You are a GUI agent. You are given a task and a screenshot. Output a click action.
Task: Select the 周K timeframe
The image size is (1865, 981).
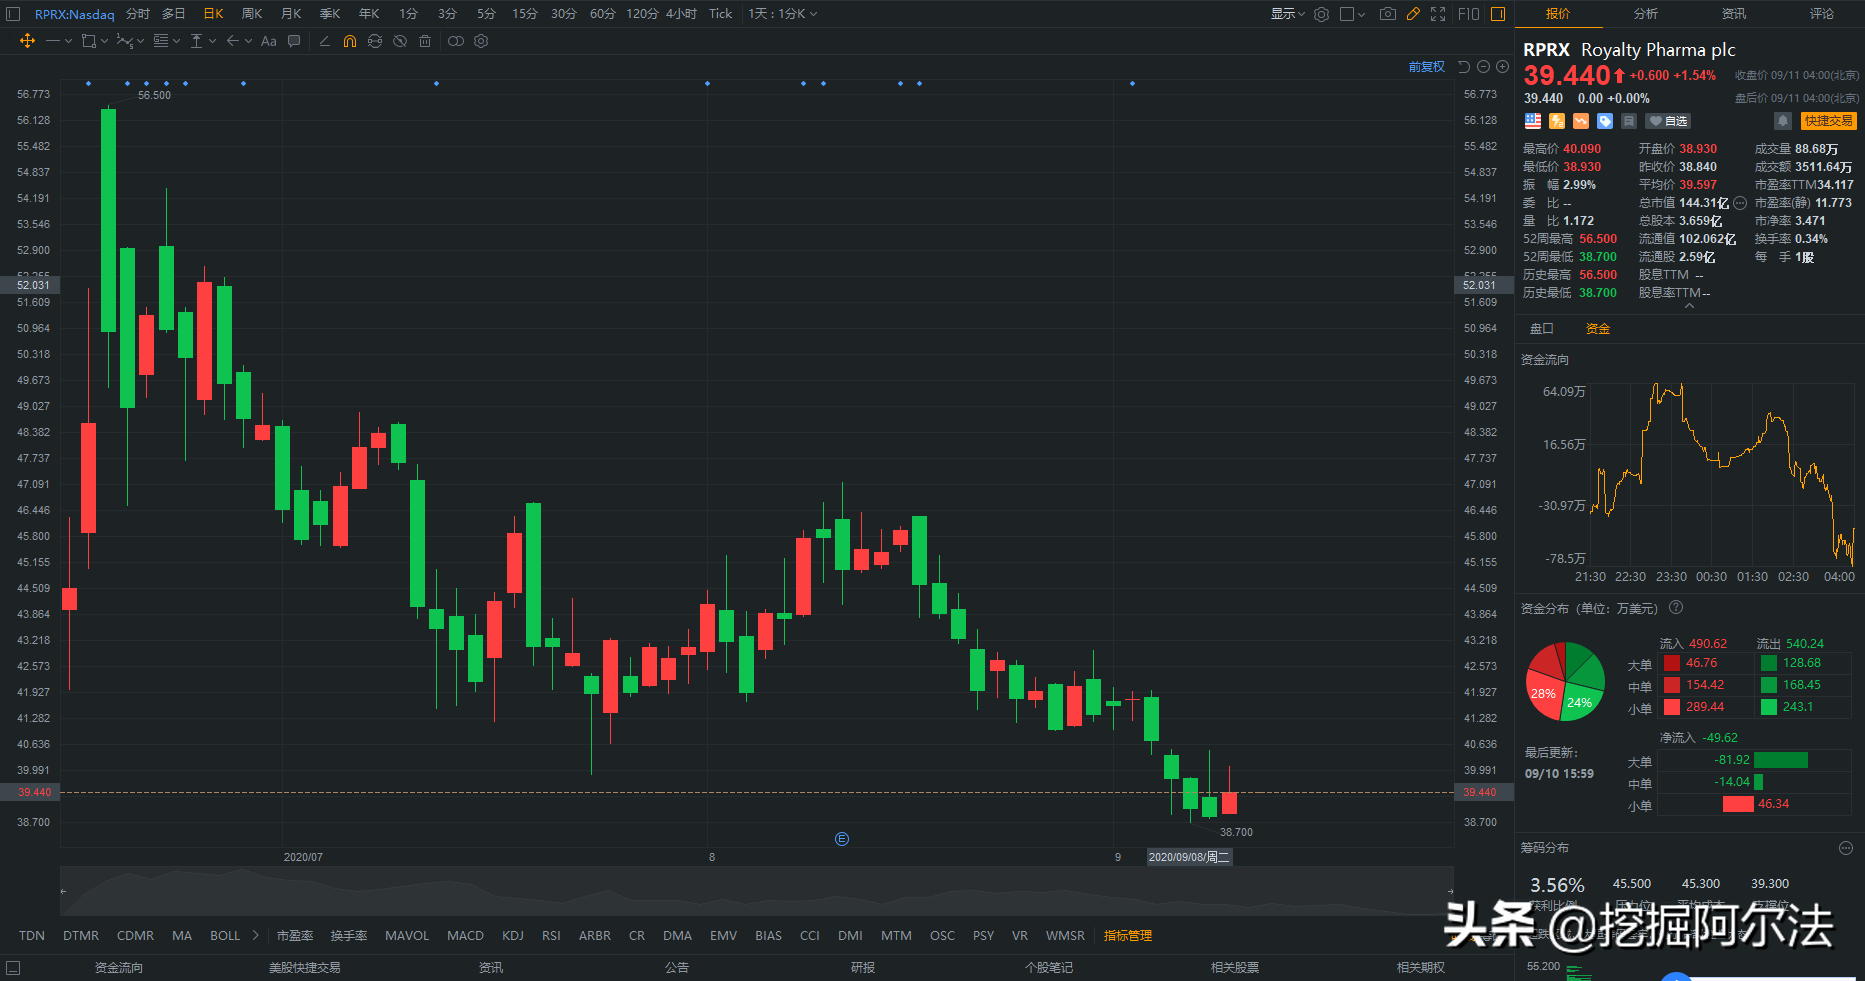pos(252,14)
